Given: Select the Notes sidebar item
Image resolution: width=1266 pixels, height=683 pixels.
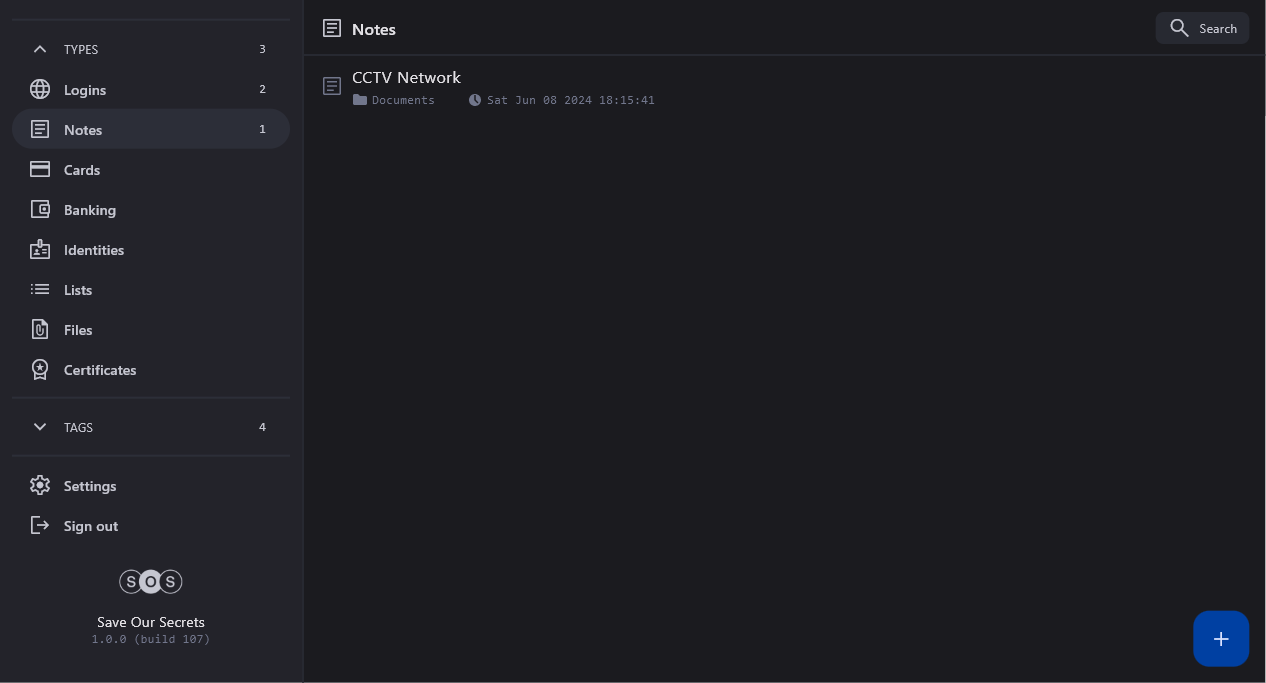Looking at the screenshot, I should (83, 130).
